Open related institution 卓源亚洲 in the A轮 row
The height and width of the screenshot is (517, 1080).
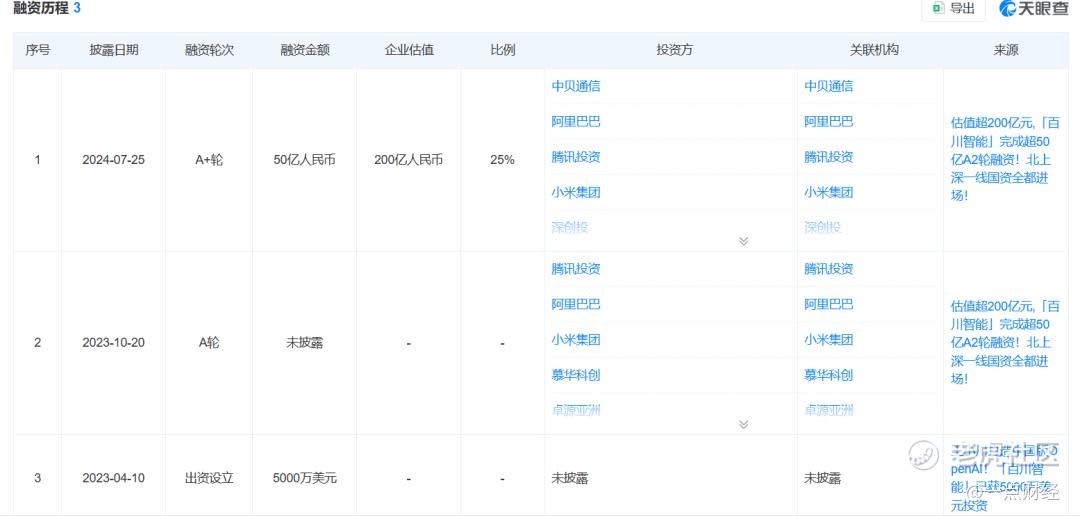tap(829, 410)
